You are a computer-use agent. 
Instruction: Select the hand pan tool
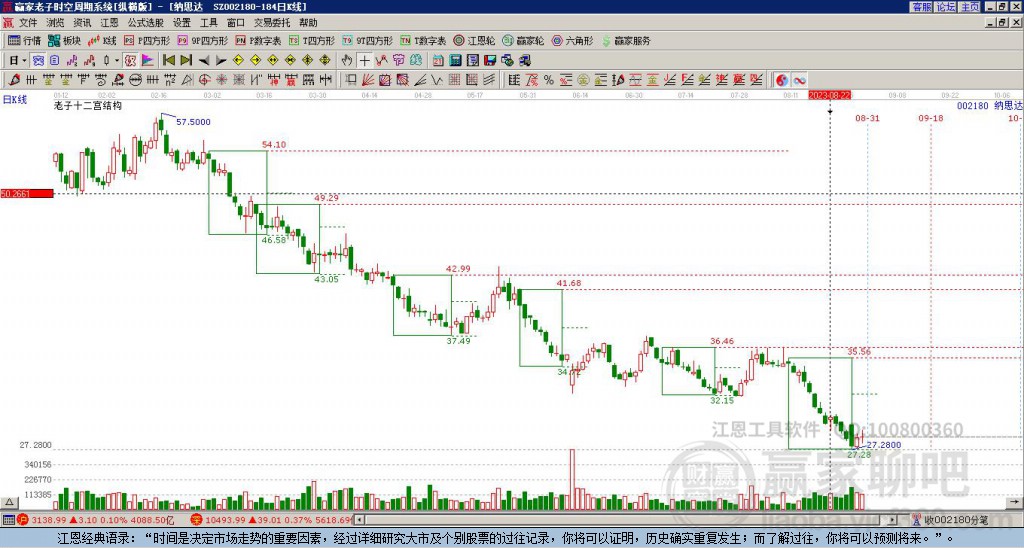(x=347, y=61)
